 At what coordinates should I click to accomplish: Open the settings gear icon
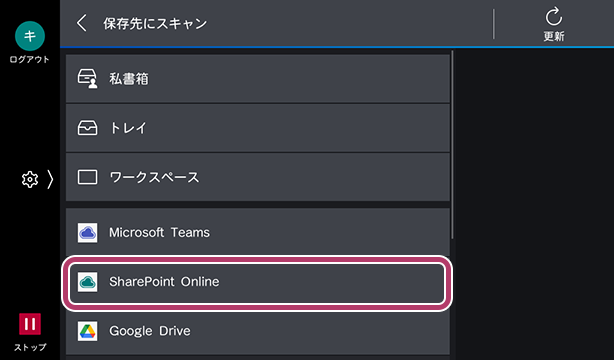click(30, 179)
